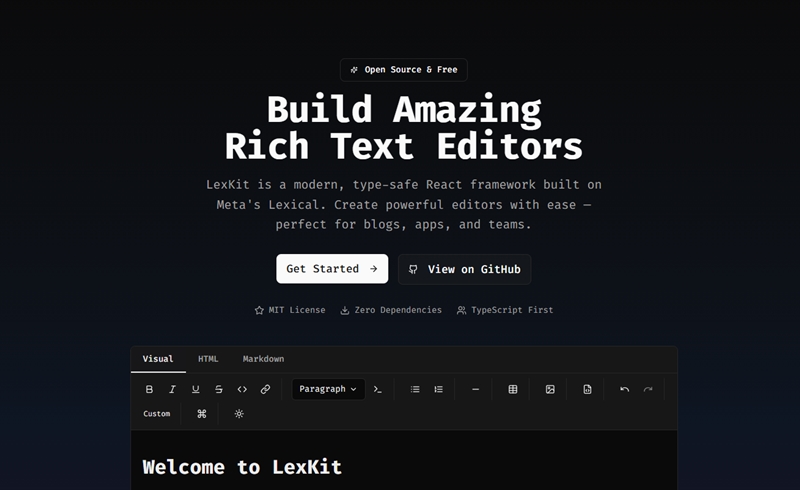This screenshot has width=800, height=490.
Task: Create a bulleted list
Action: 415,389
